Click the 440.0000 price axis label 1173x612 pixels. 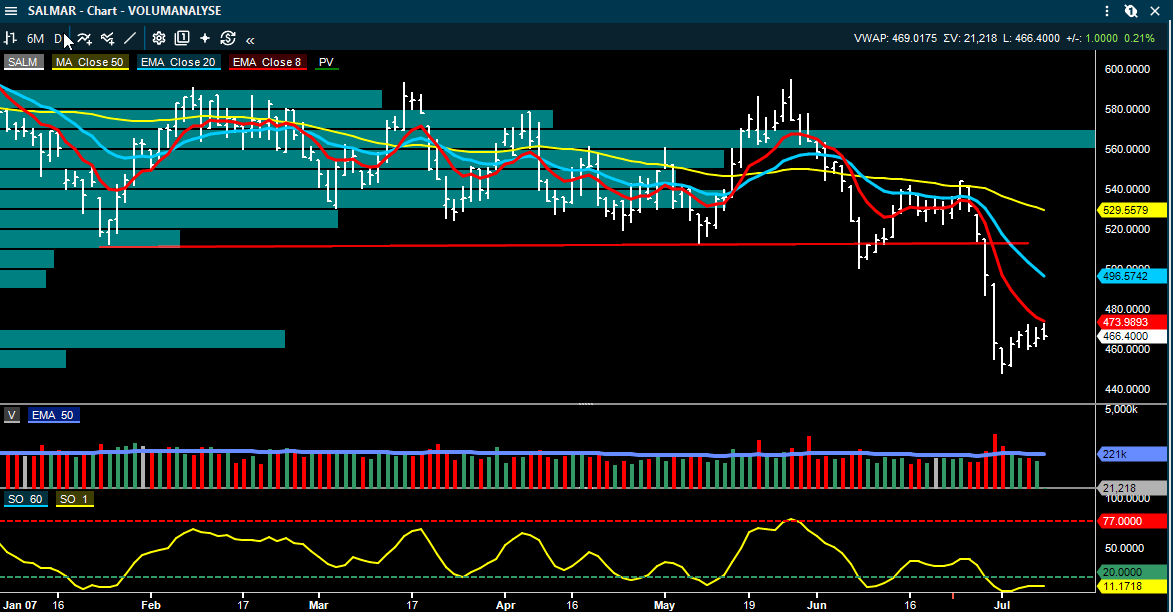[x=1127, y=389]
